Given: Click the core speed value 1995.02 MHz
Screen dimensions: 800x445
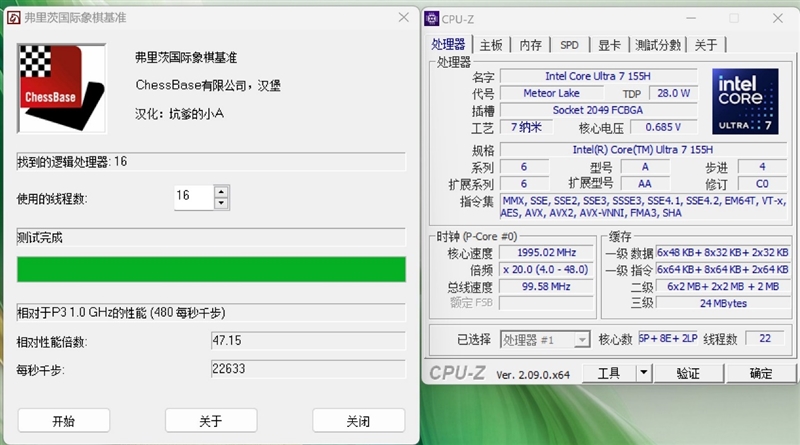Looking at the screenshot, I should point(546,253).
